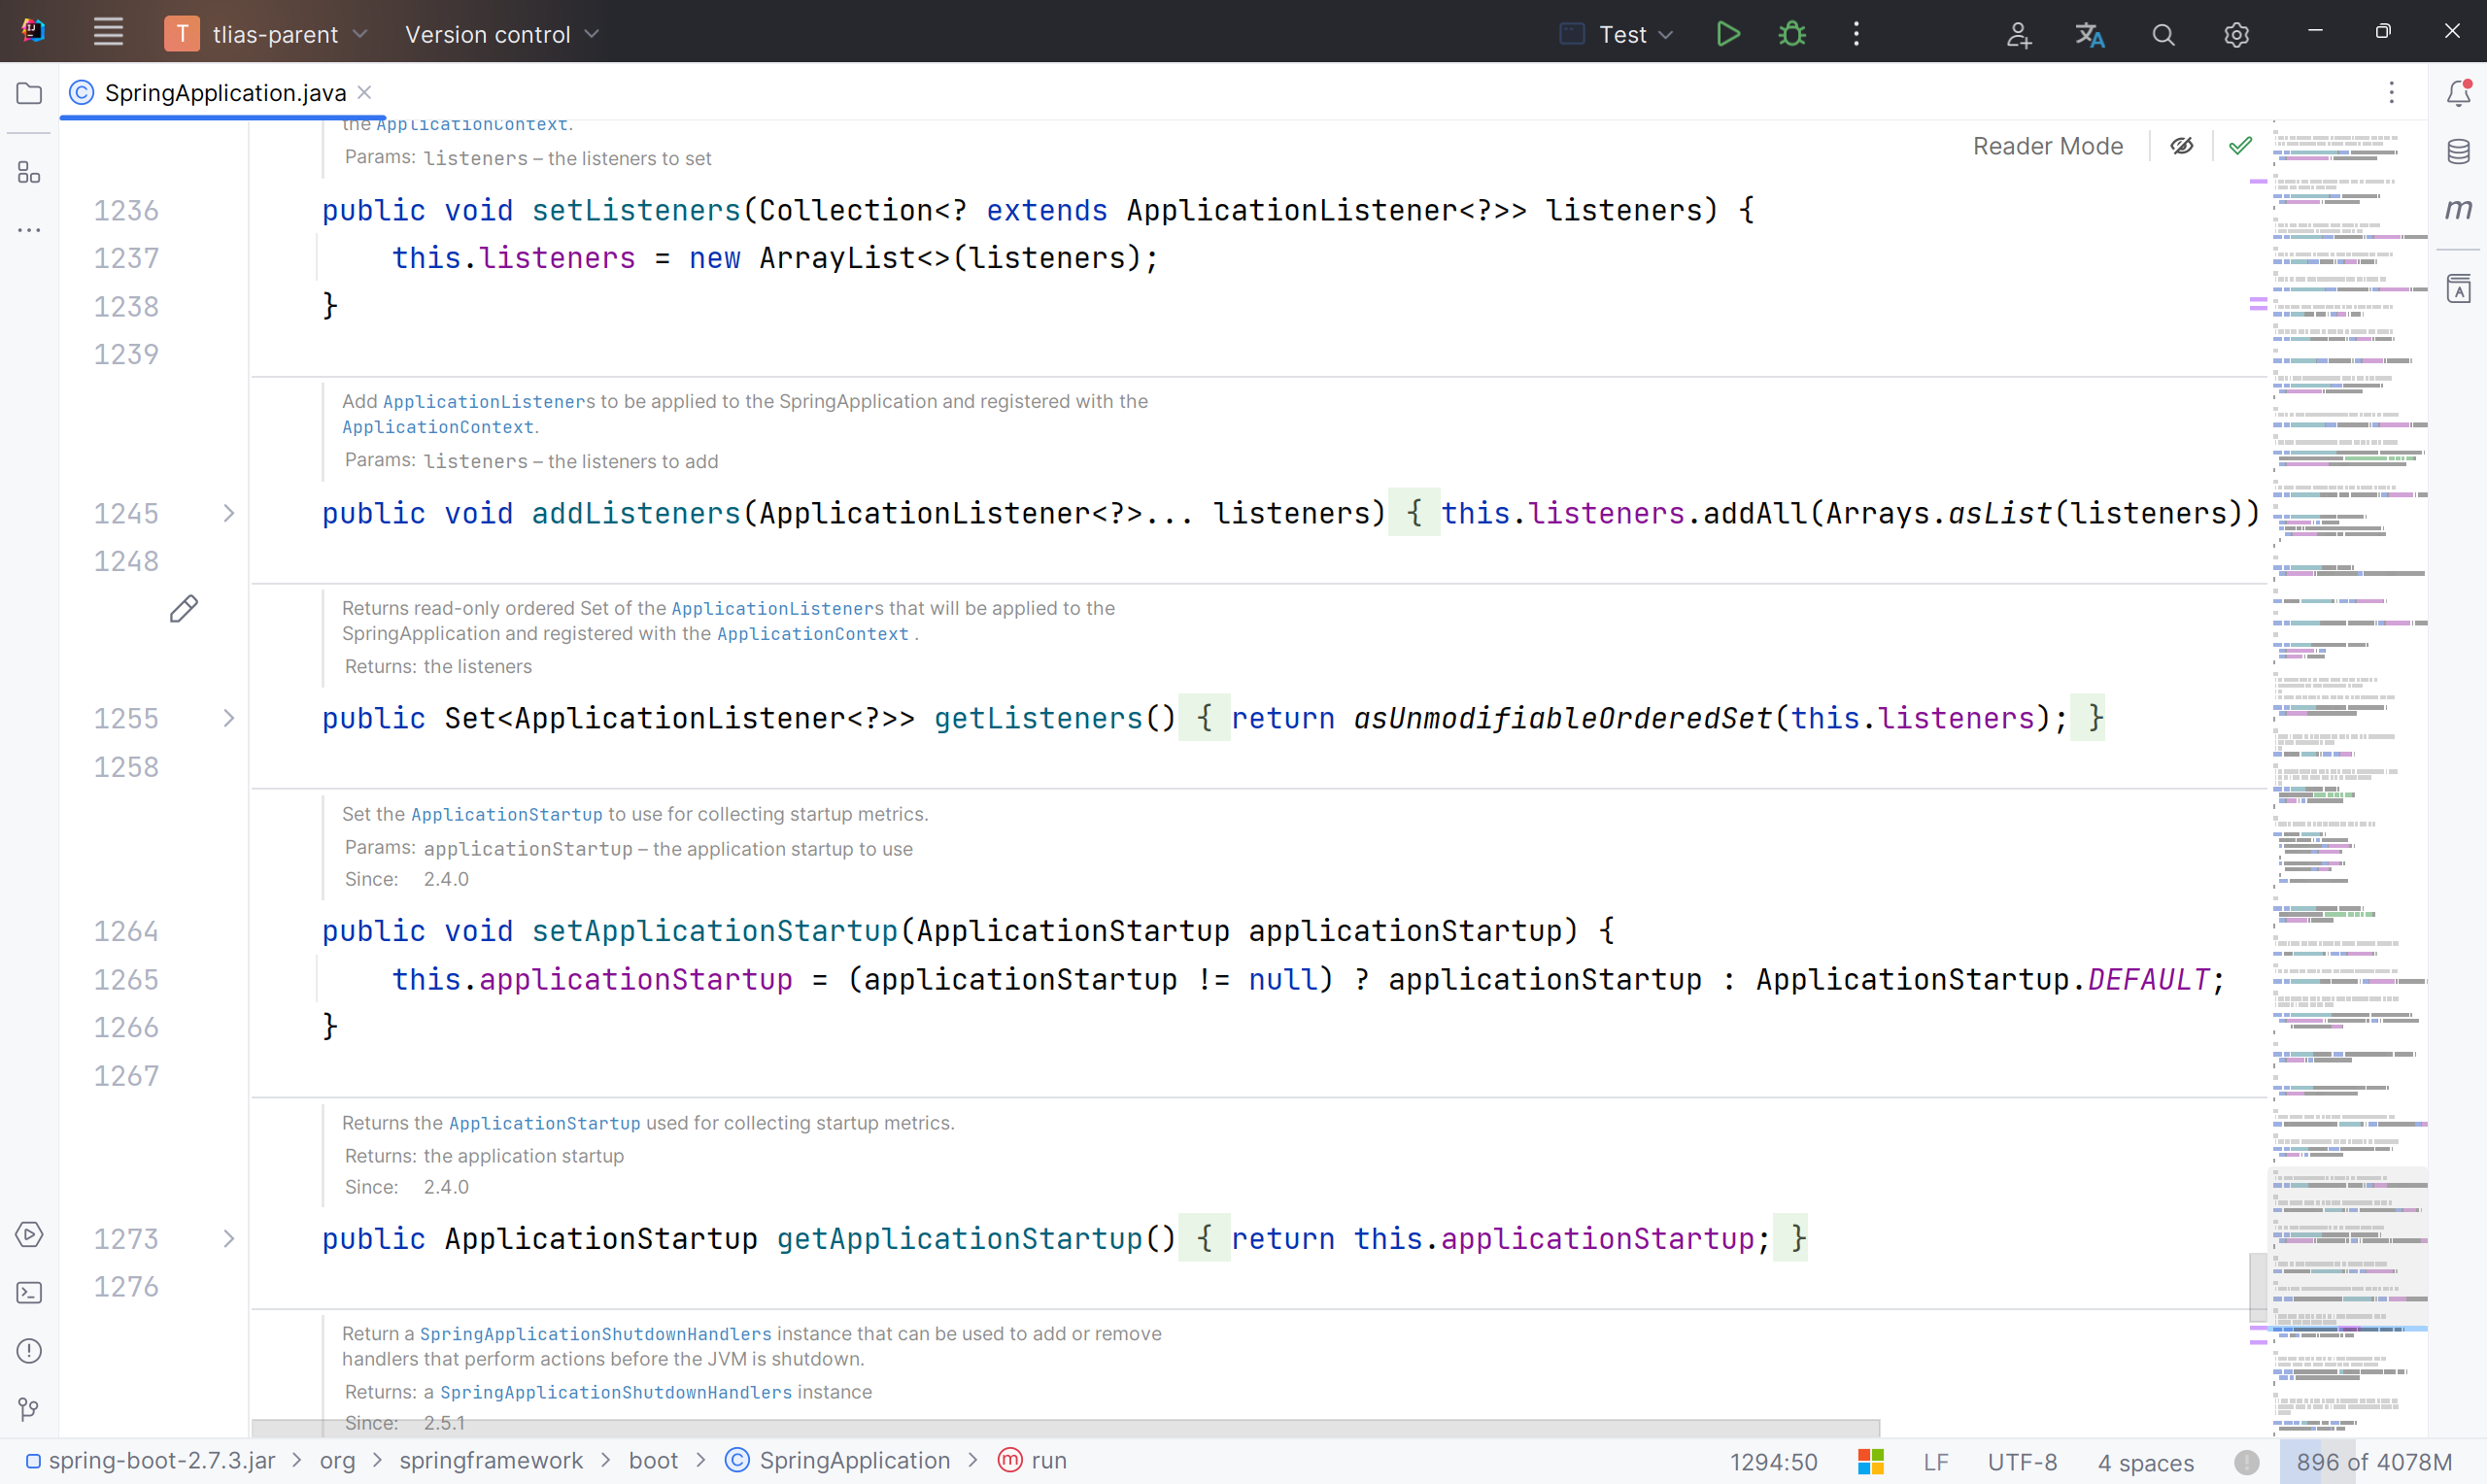2487x1484 pixels.
Task: Click the gray status indicator circle
Action: click(x=2247, y=1462)
